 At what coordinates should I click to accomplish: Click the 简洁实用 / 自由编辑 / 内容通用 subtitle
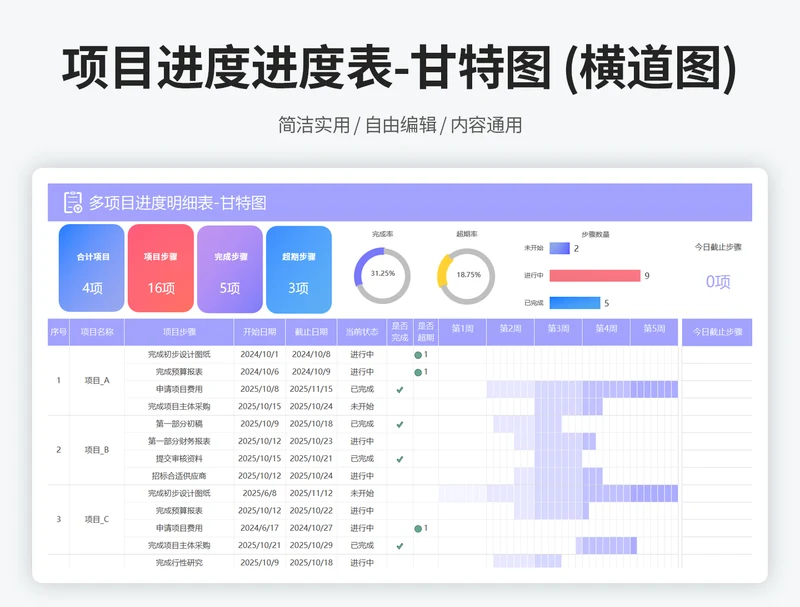[x=400, y=125]
